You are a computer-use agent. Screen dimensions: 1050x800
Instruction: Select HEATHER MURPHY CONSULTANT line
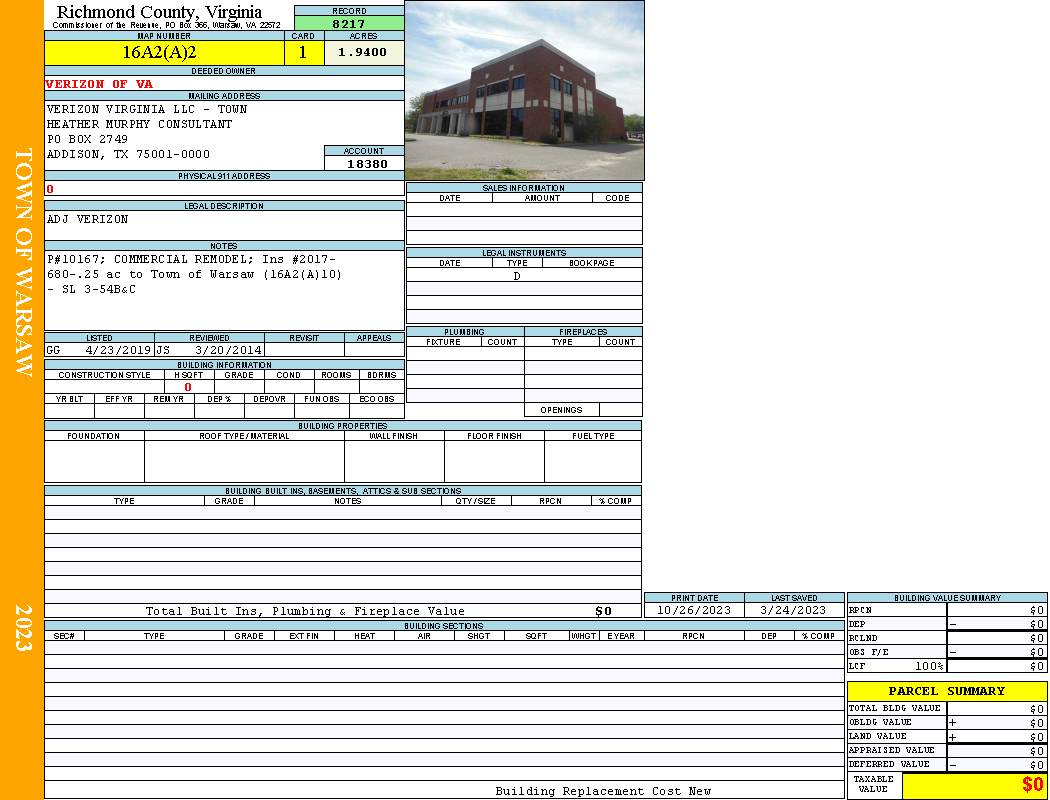139,125
